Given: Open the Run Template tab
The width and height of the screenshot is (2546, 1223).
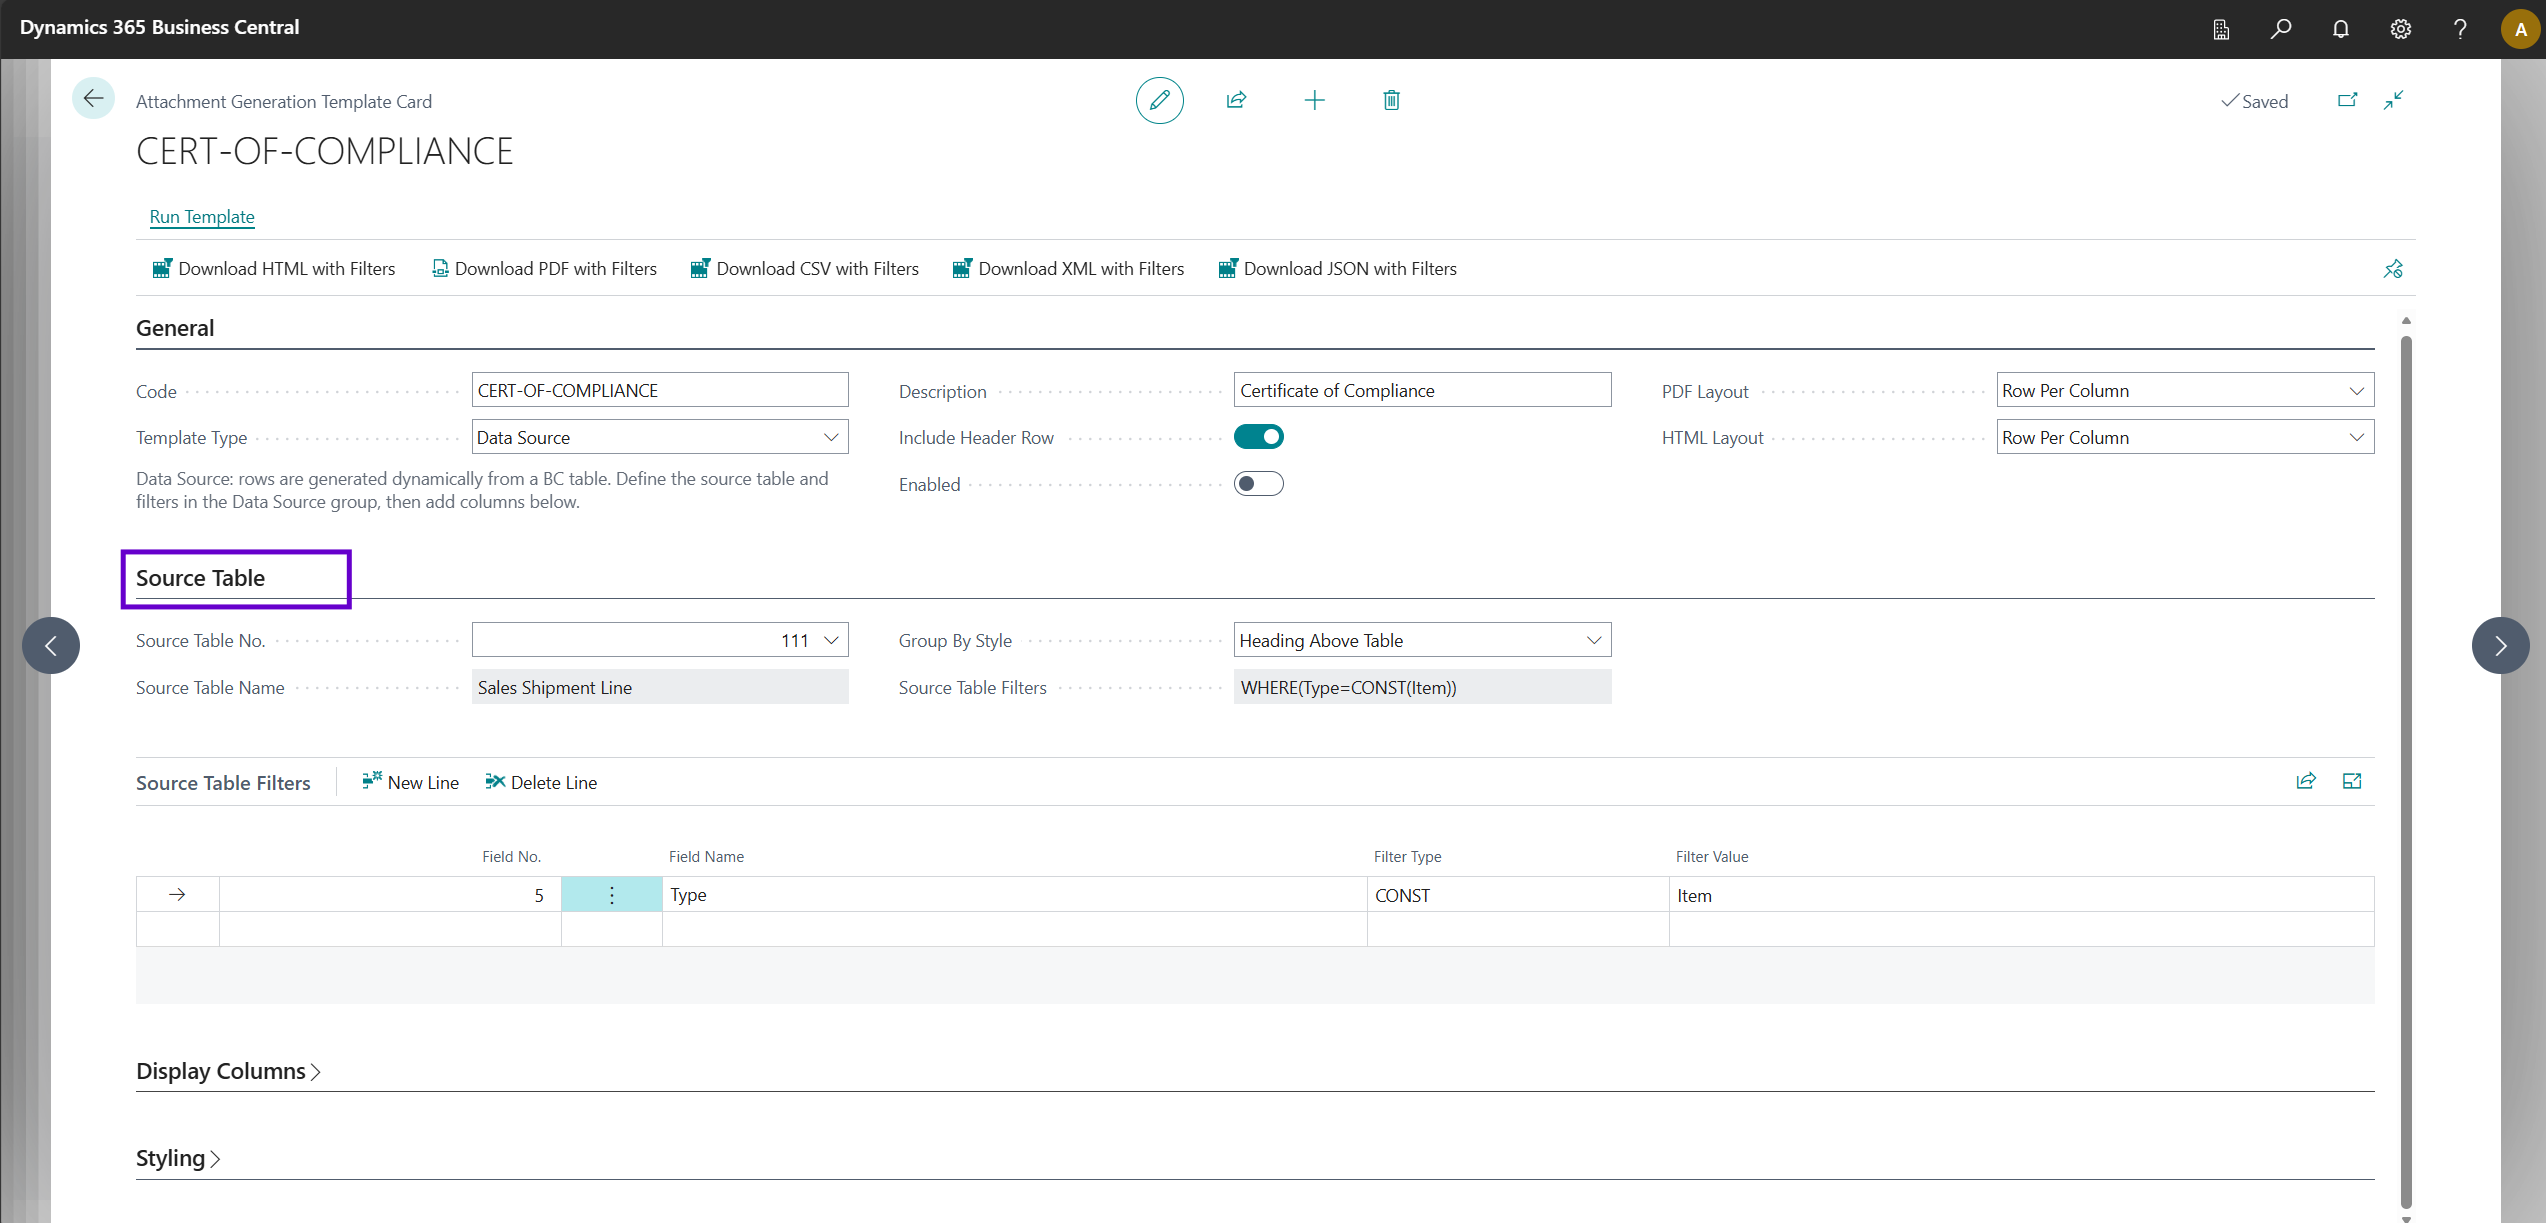Looking at the screenshot, I should pos(202,217).
